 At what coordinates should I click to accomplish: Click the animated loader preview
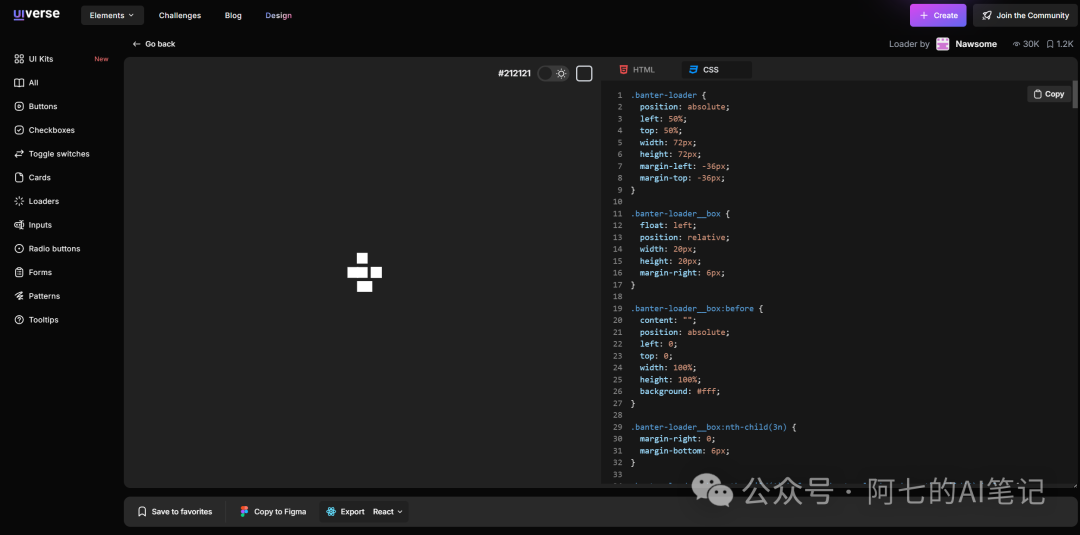364,273
